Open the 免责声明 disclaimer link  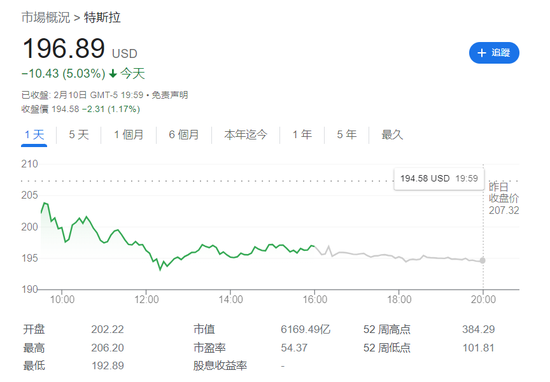pos(170,95)
